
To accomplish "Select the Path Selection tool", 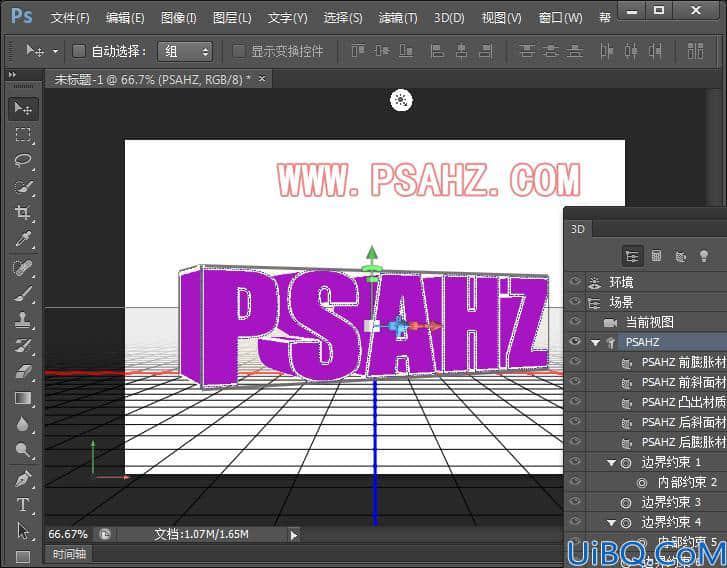I will coord(23,530).
